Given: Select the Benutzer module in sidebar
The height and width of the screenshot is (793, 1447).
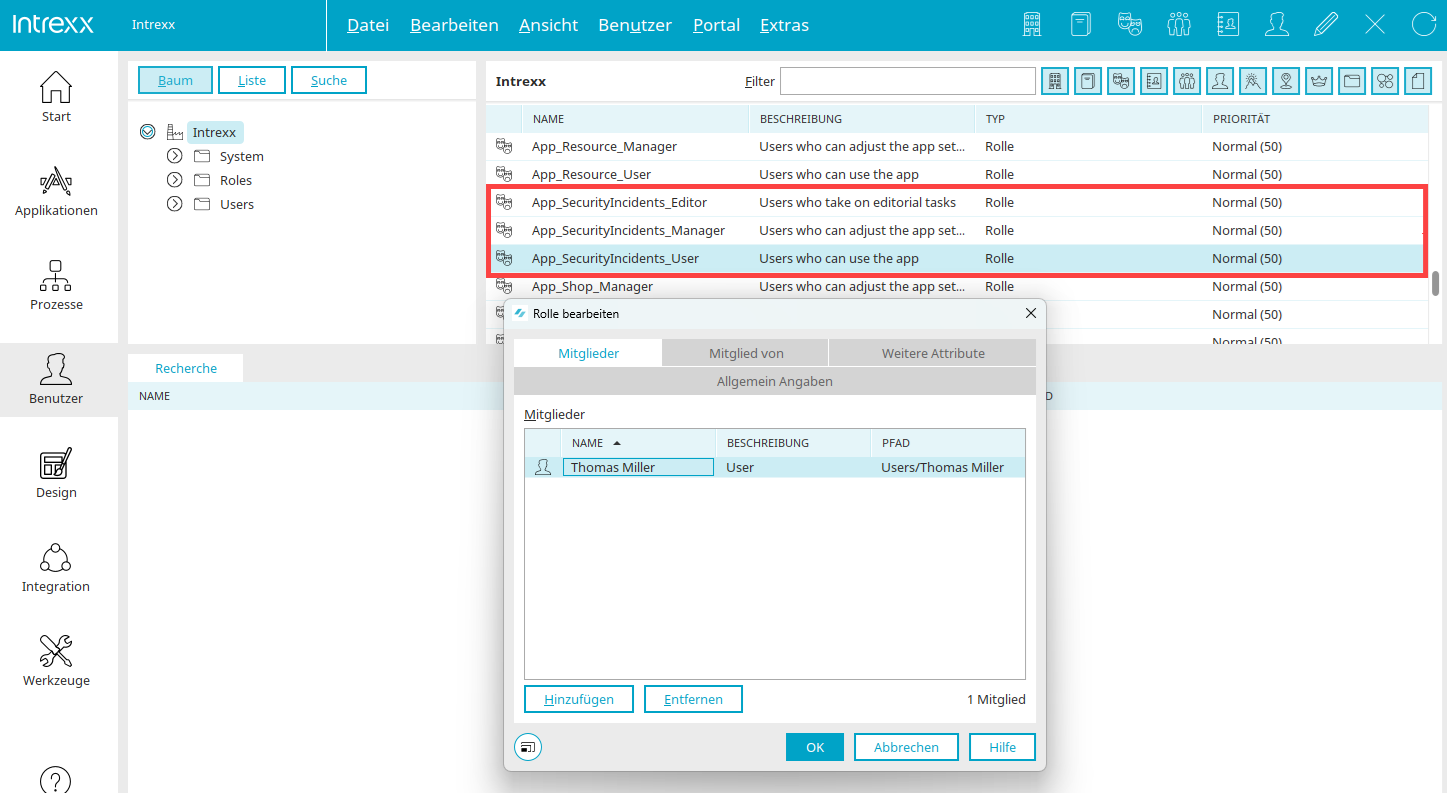Looking at the screenshot, I should (x=56, y=379).
